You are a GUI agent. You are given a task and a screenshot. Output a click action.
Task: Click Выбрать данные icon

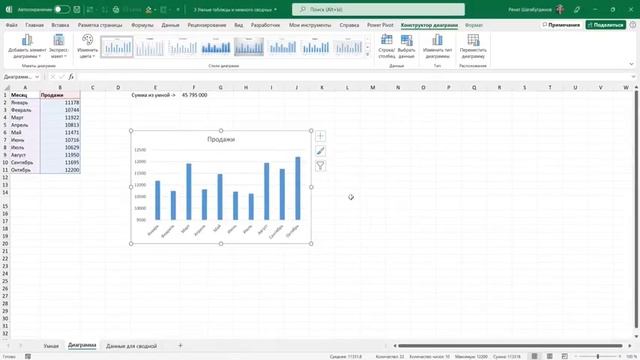pos(406,46)
